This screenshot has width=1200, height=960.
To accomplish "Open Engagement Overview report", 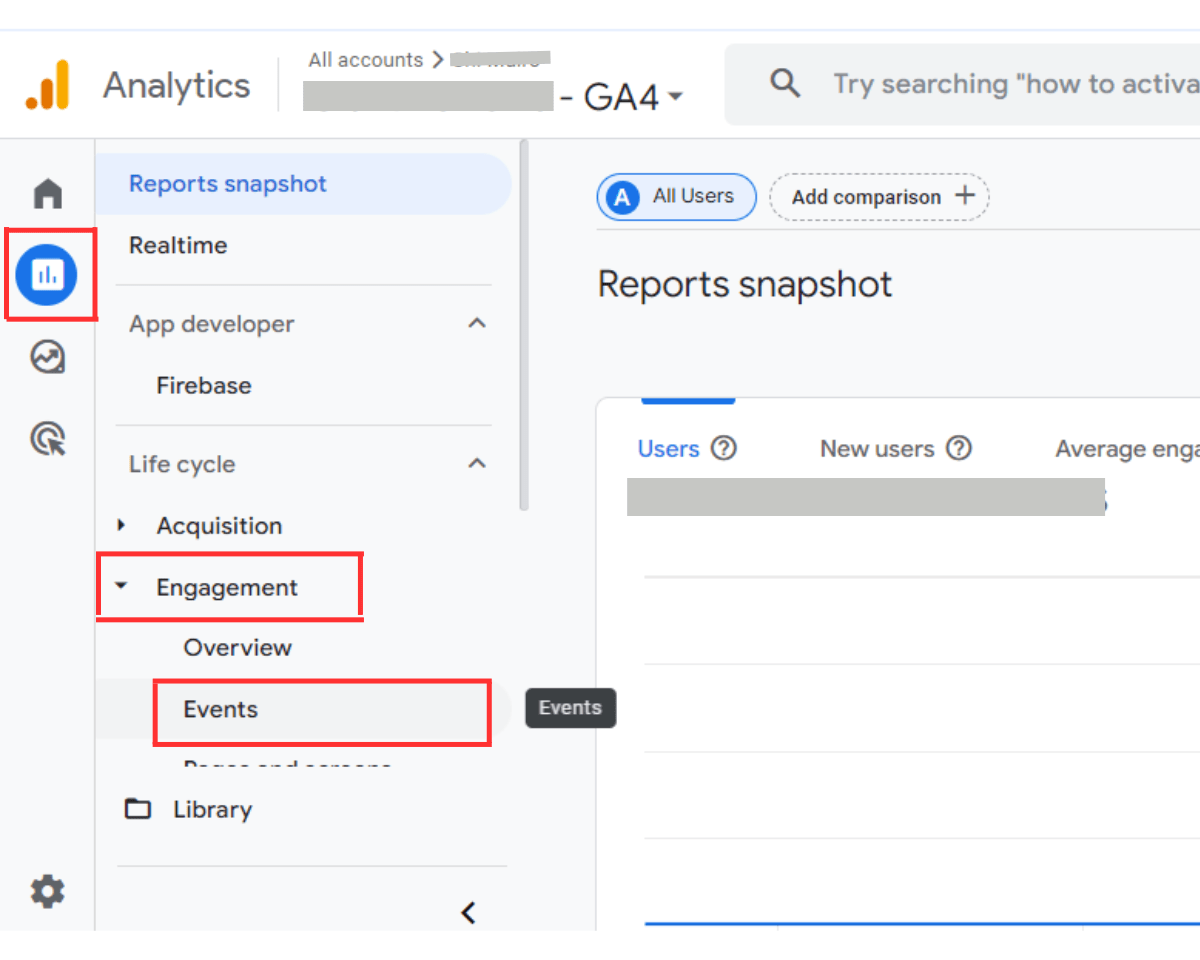I will [238, 647].
